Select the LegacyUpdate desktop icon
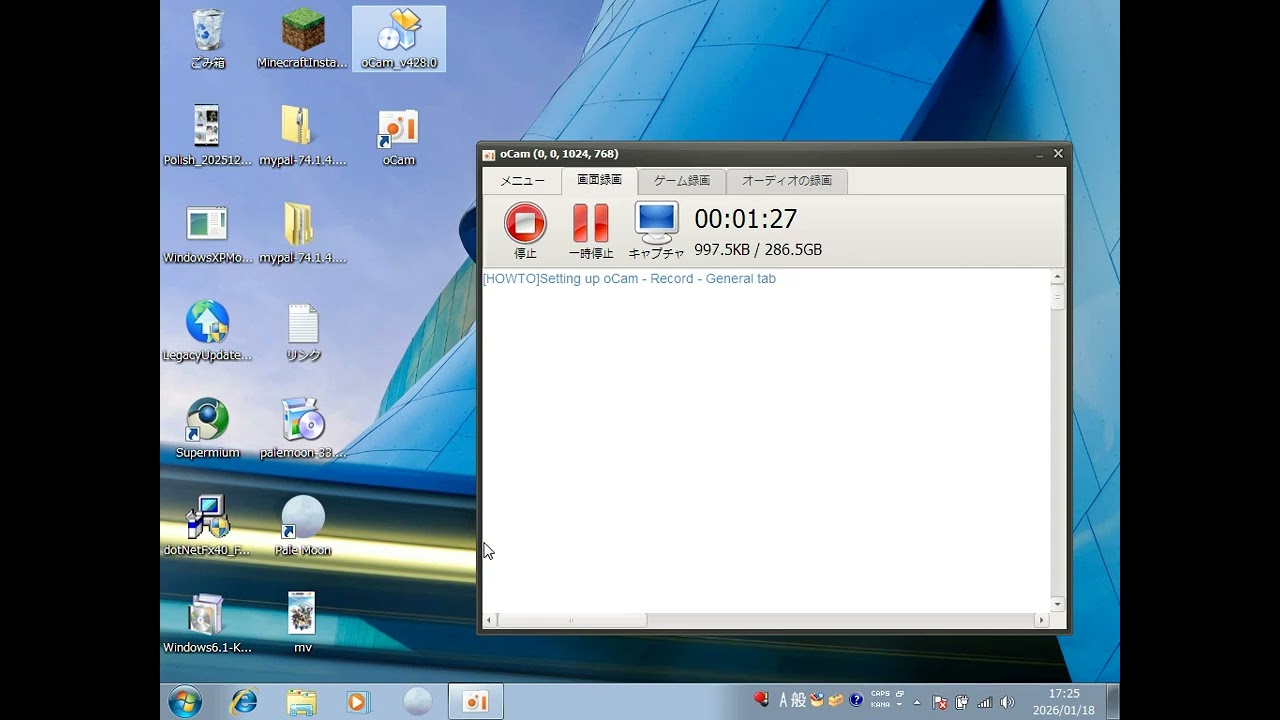This screenshot has width=1280, height=720. pyautogui.click(x=207, y=331)
